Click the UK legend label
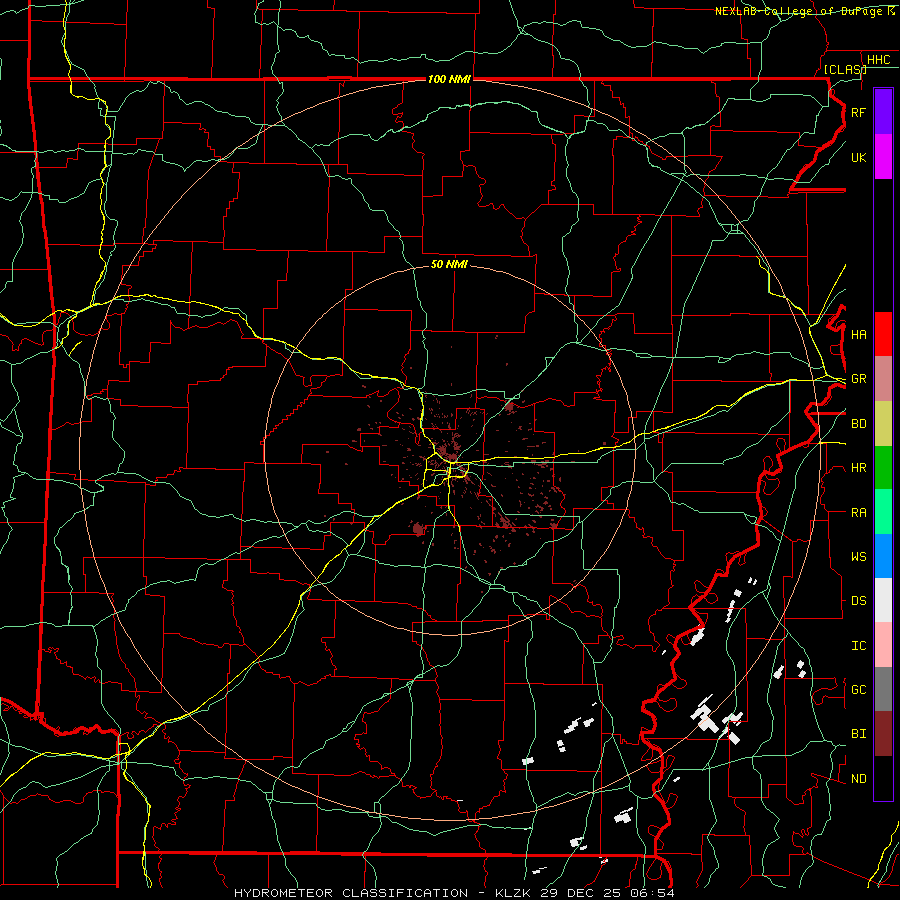The height and width of the screenshot is (900, 900). point(858,157)
